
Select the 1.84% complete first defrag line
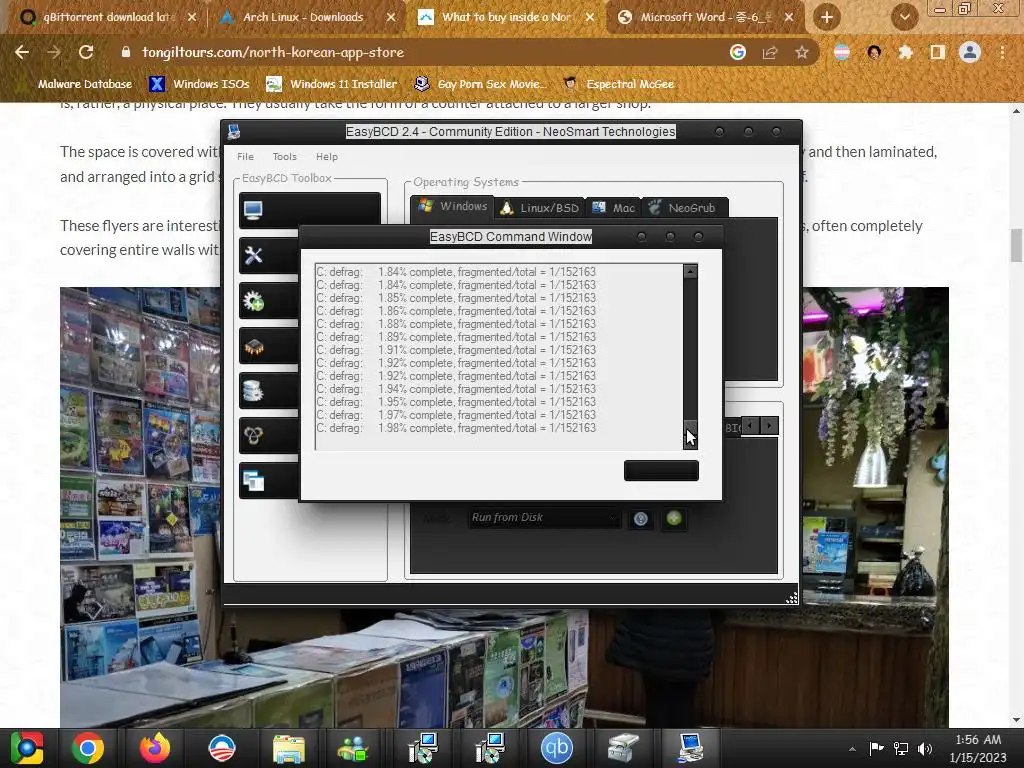tap(456, 272)
